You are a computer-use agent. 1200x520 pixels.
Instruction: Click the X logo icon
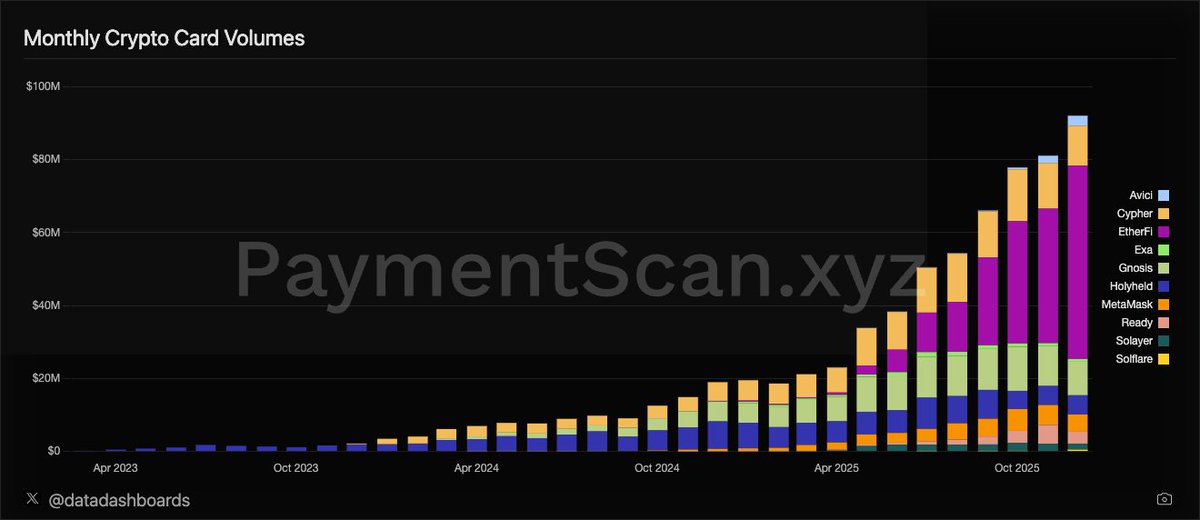[x=32, y=499]
